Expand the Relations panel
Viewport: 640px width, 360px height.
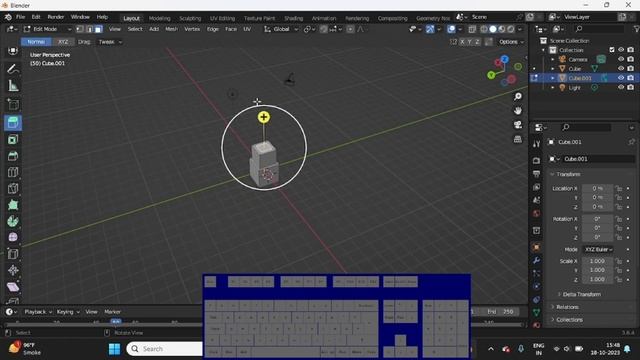(567, 307)
